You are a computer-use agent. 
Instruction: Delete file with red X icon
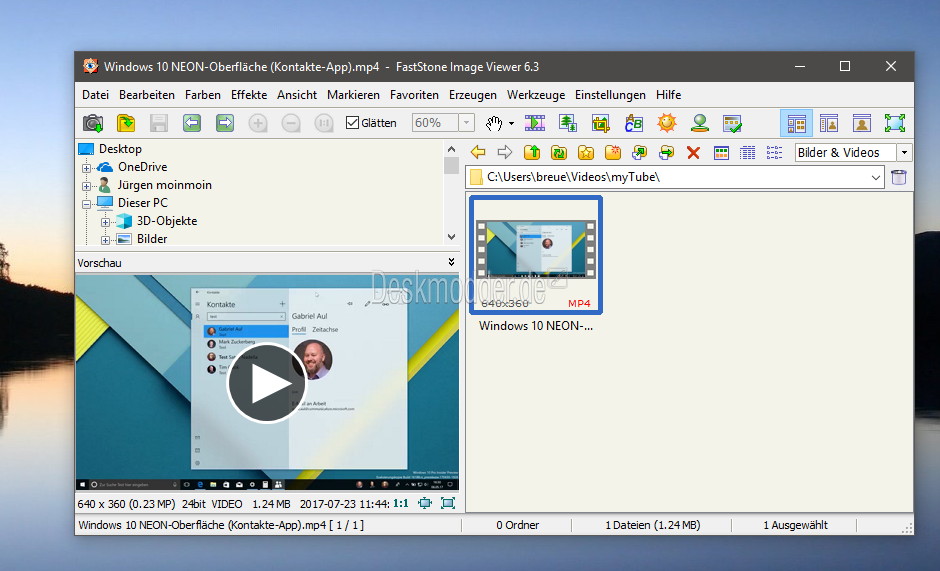click(x=694, y=152)
